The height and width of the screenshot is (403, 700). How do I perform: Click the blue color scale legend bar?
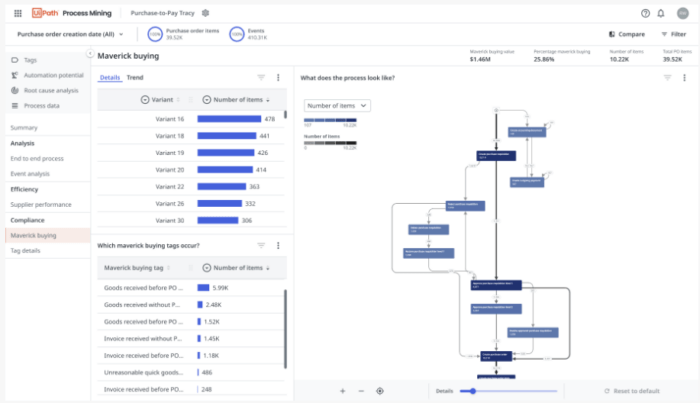(330, 120)
